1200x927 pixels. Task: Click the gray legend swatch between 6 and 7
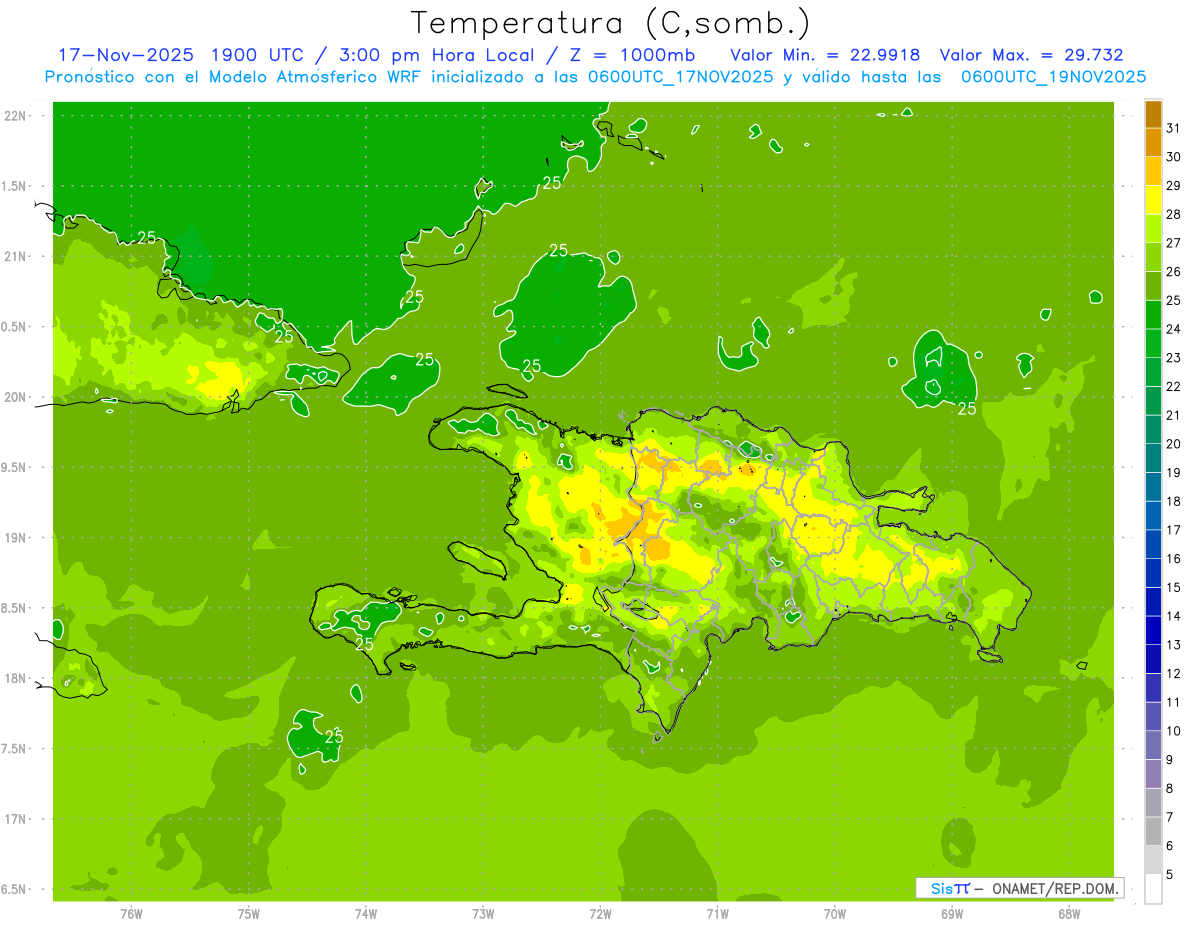click(1153, 832)
